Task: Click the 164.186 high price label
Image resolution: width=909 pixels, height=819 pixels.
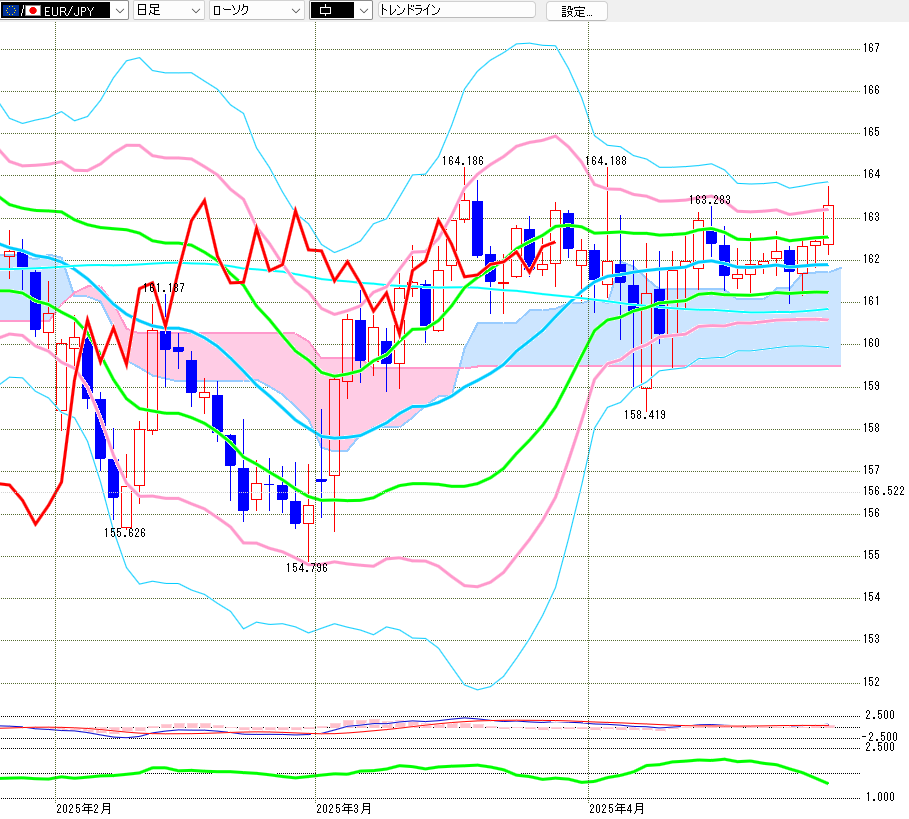Action: pos(463,161)
